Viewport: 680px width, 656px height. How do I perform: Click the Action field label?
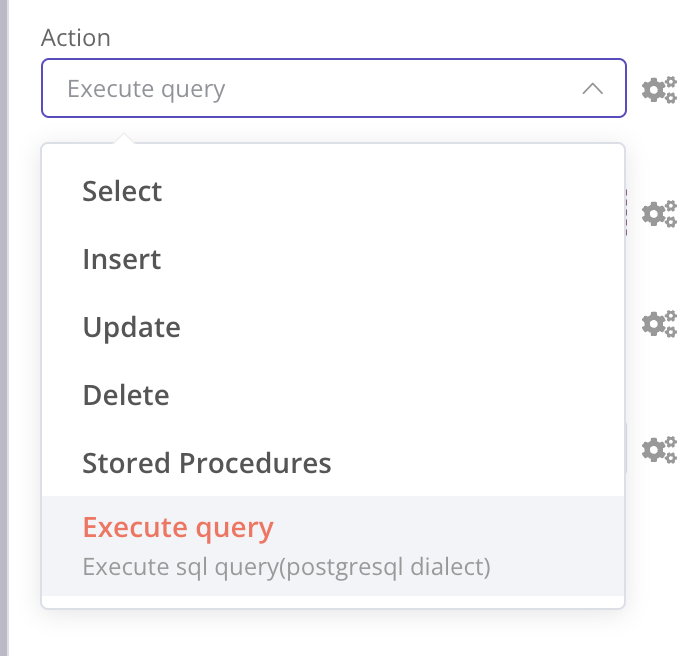click(76, 38)
